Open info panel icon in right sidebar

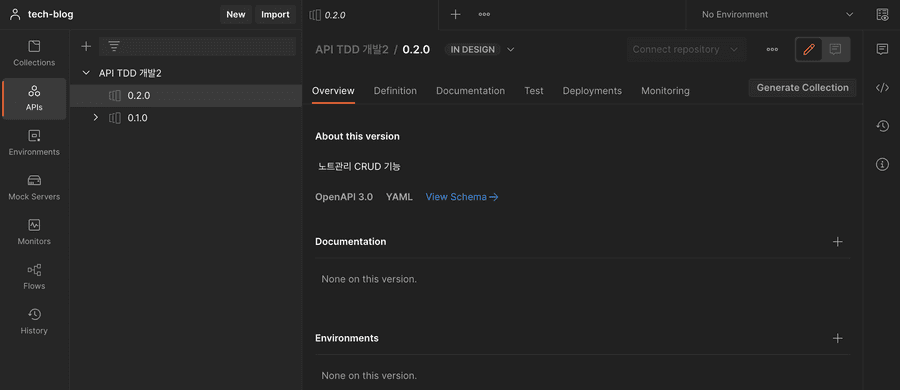click(882, 165)
